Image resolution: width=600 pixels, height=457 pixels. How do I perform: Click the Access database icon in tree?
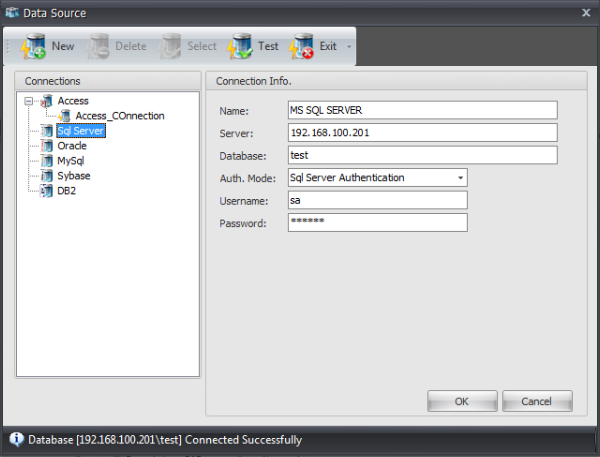tap(46, 101)
